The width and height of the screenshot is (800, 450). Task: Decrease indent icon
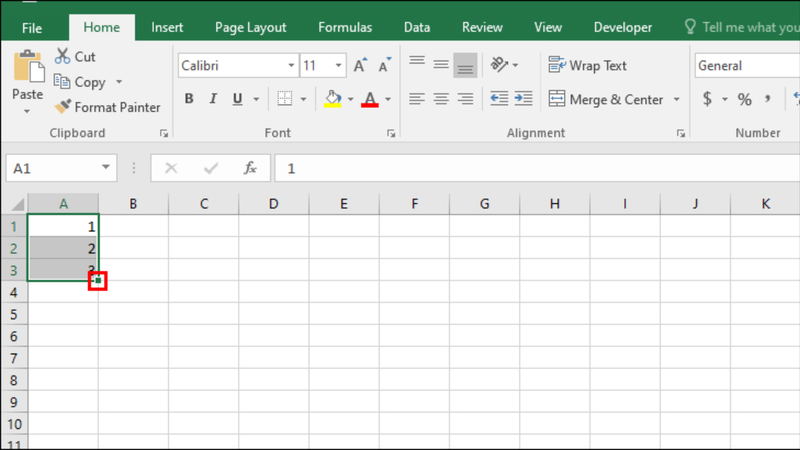tap(499, 98)
